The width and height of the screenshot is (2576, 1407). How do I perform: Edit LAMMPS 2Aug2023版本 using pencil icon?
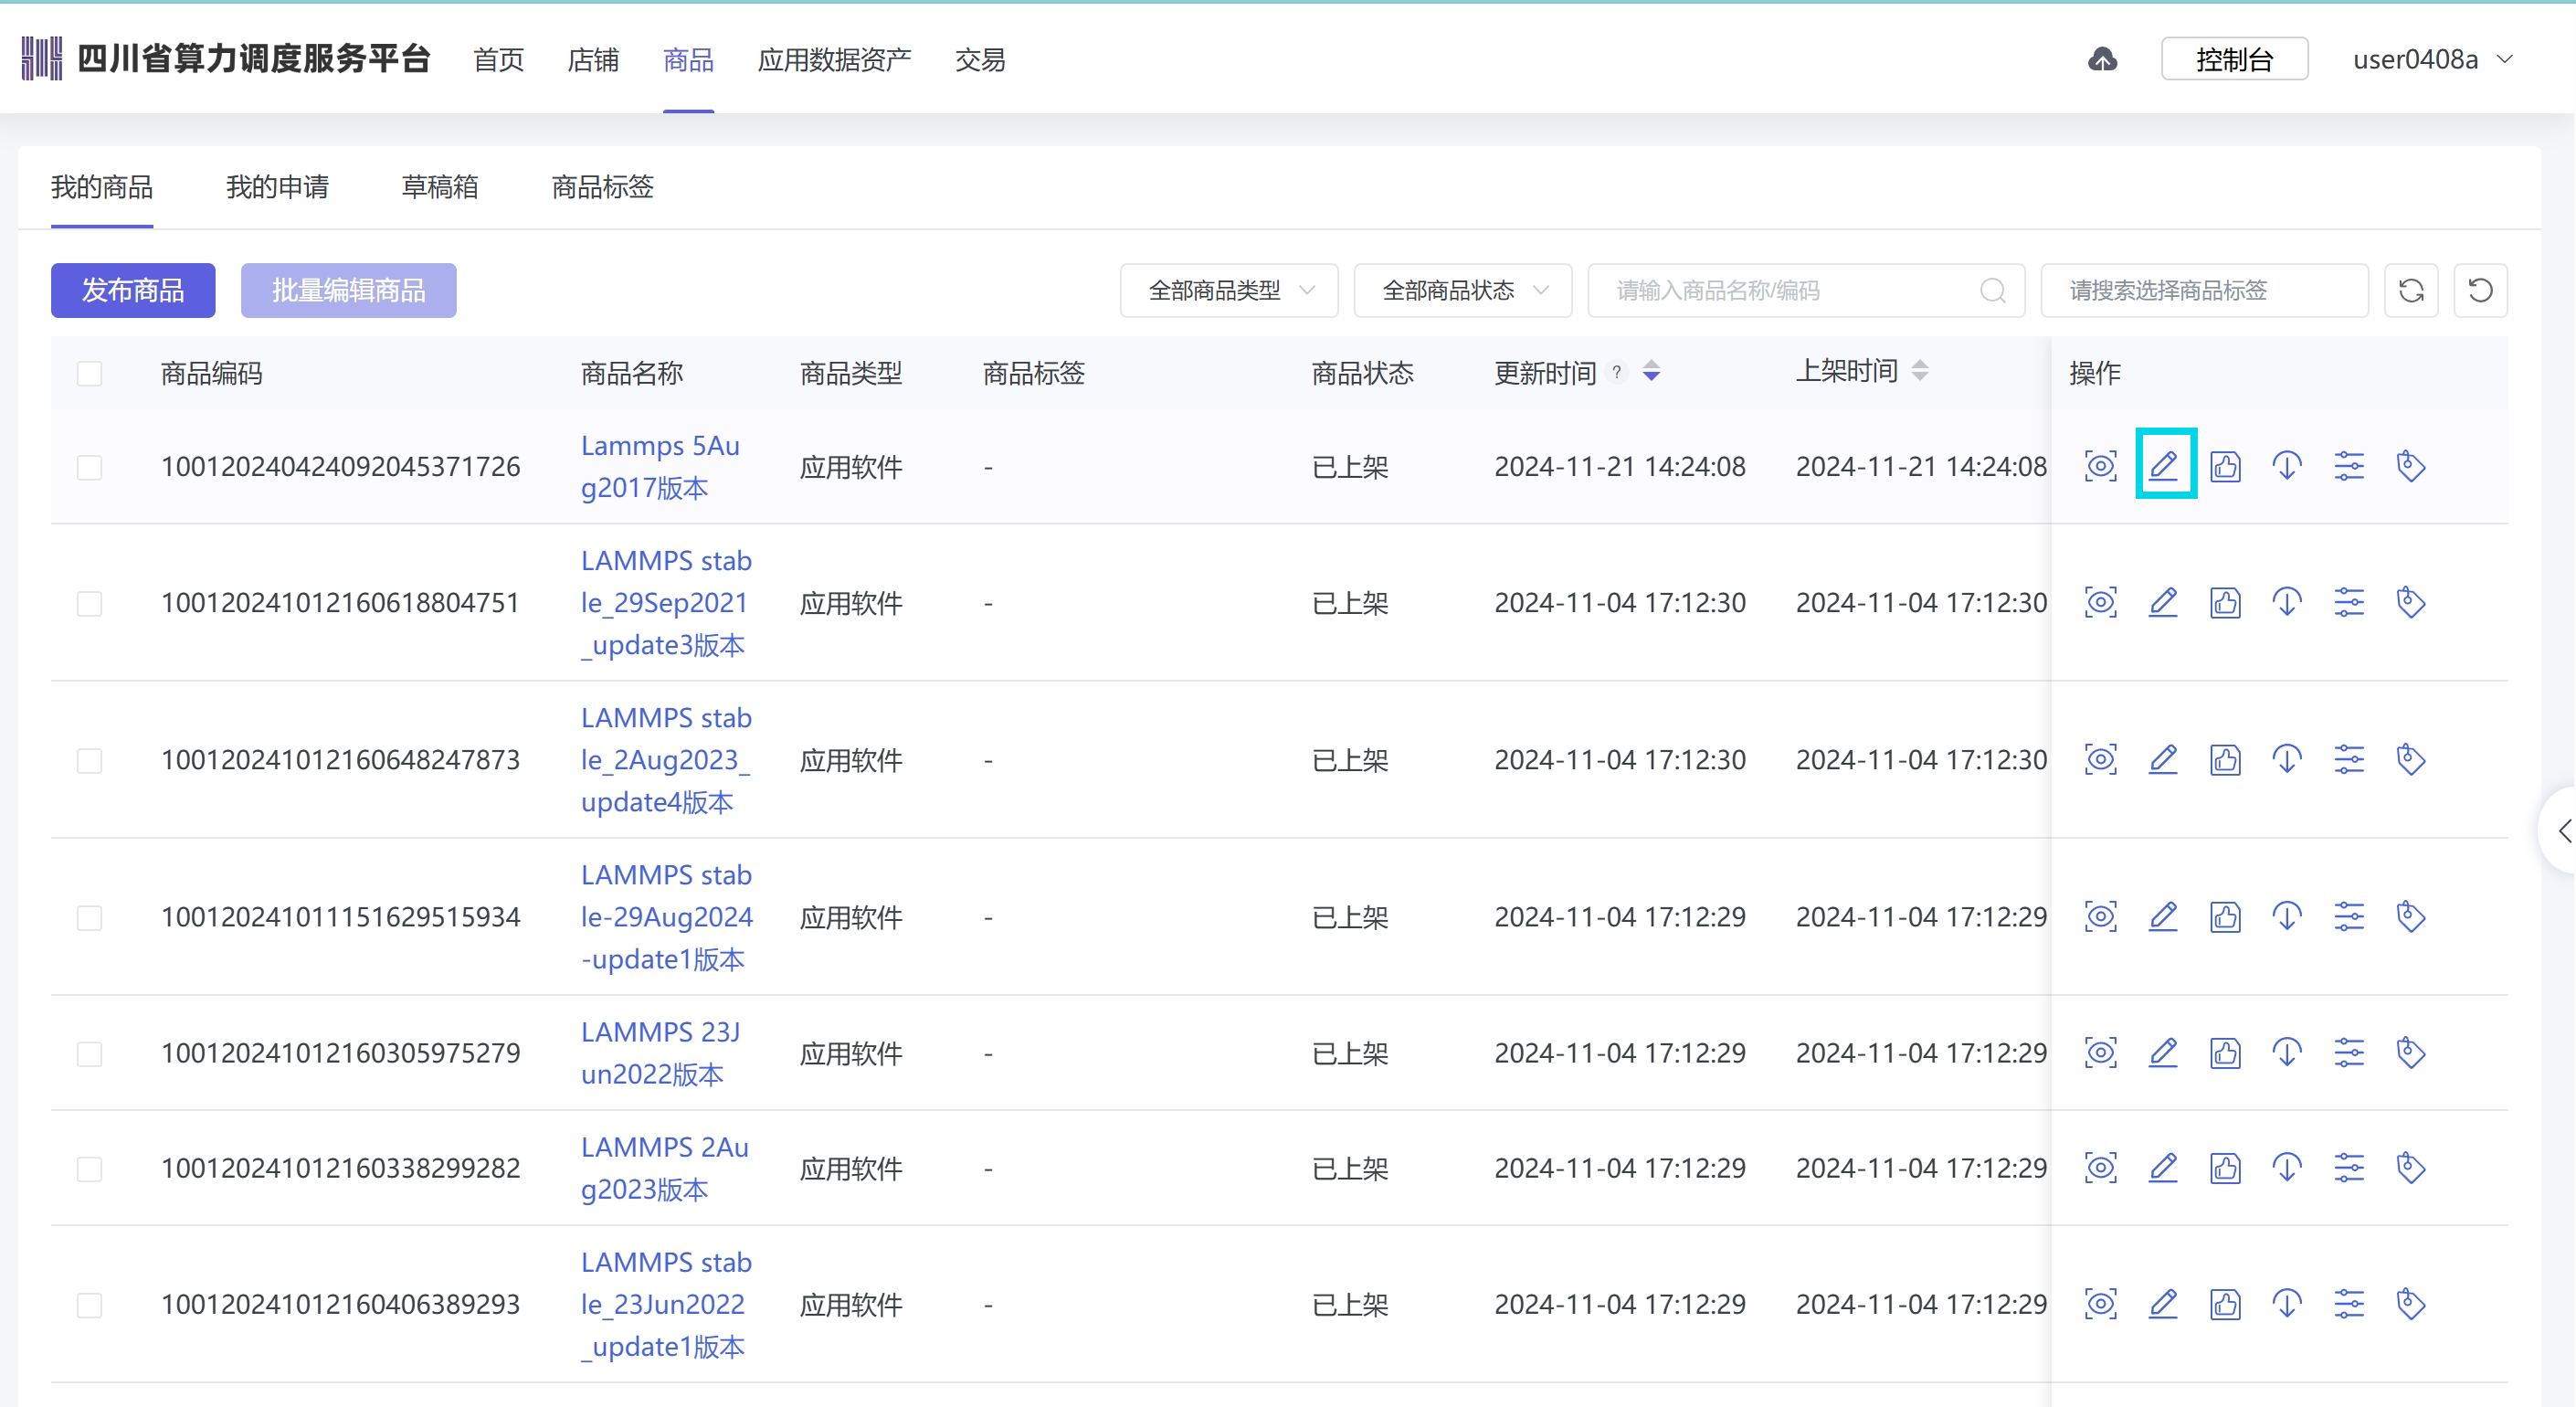point(2163,1167)
